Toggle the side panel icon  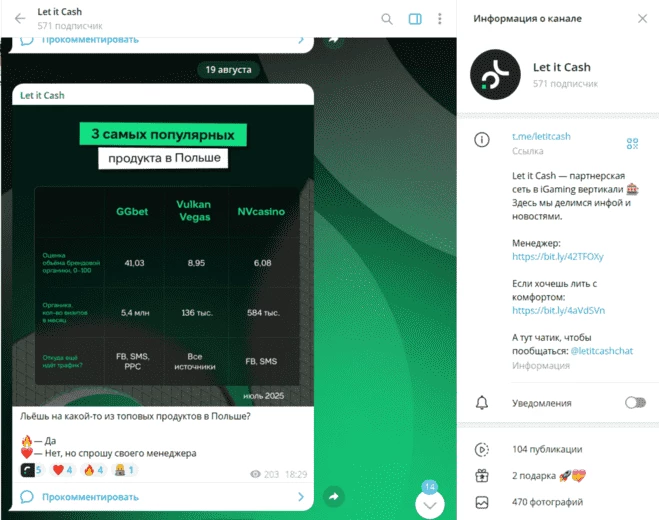(x=415, y=19)
